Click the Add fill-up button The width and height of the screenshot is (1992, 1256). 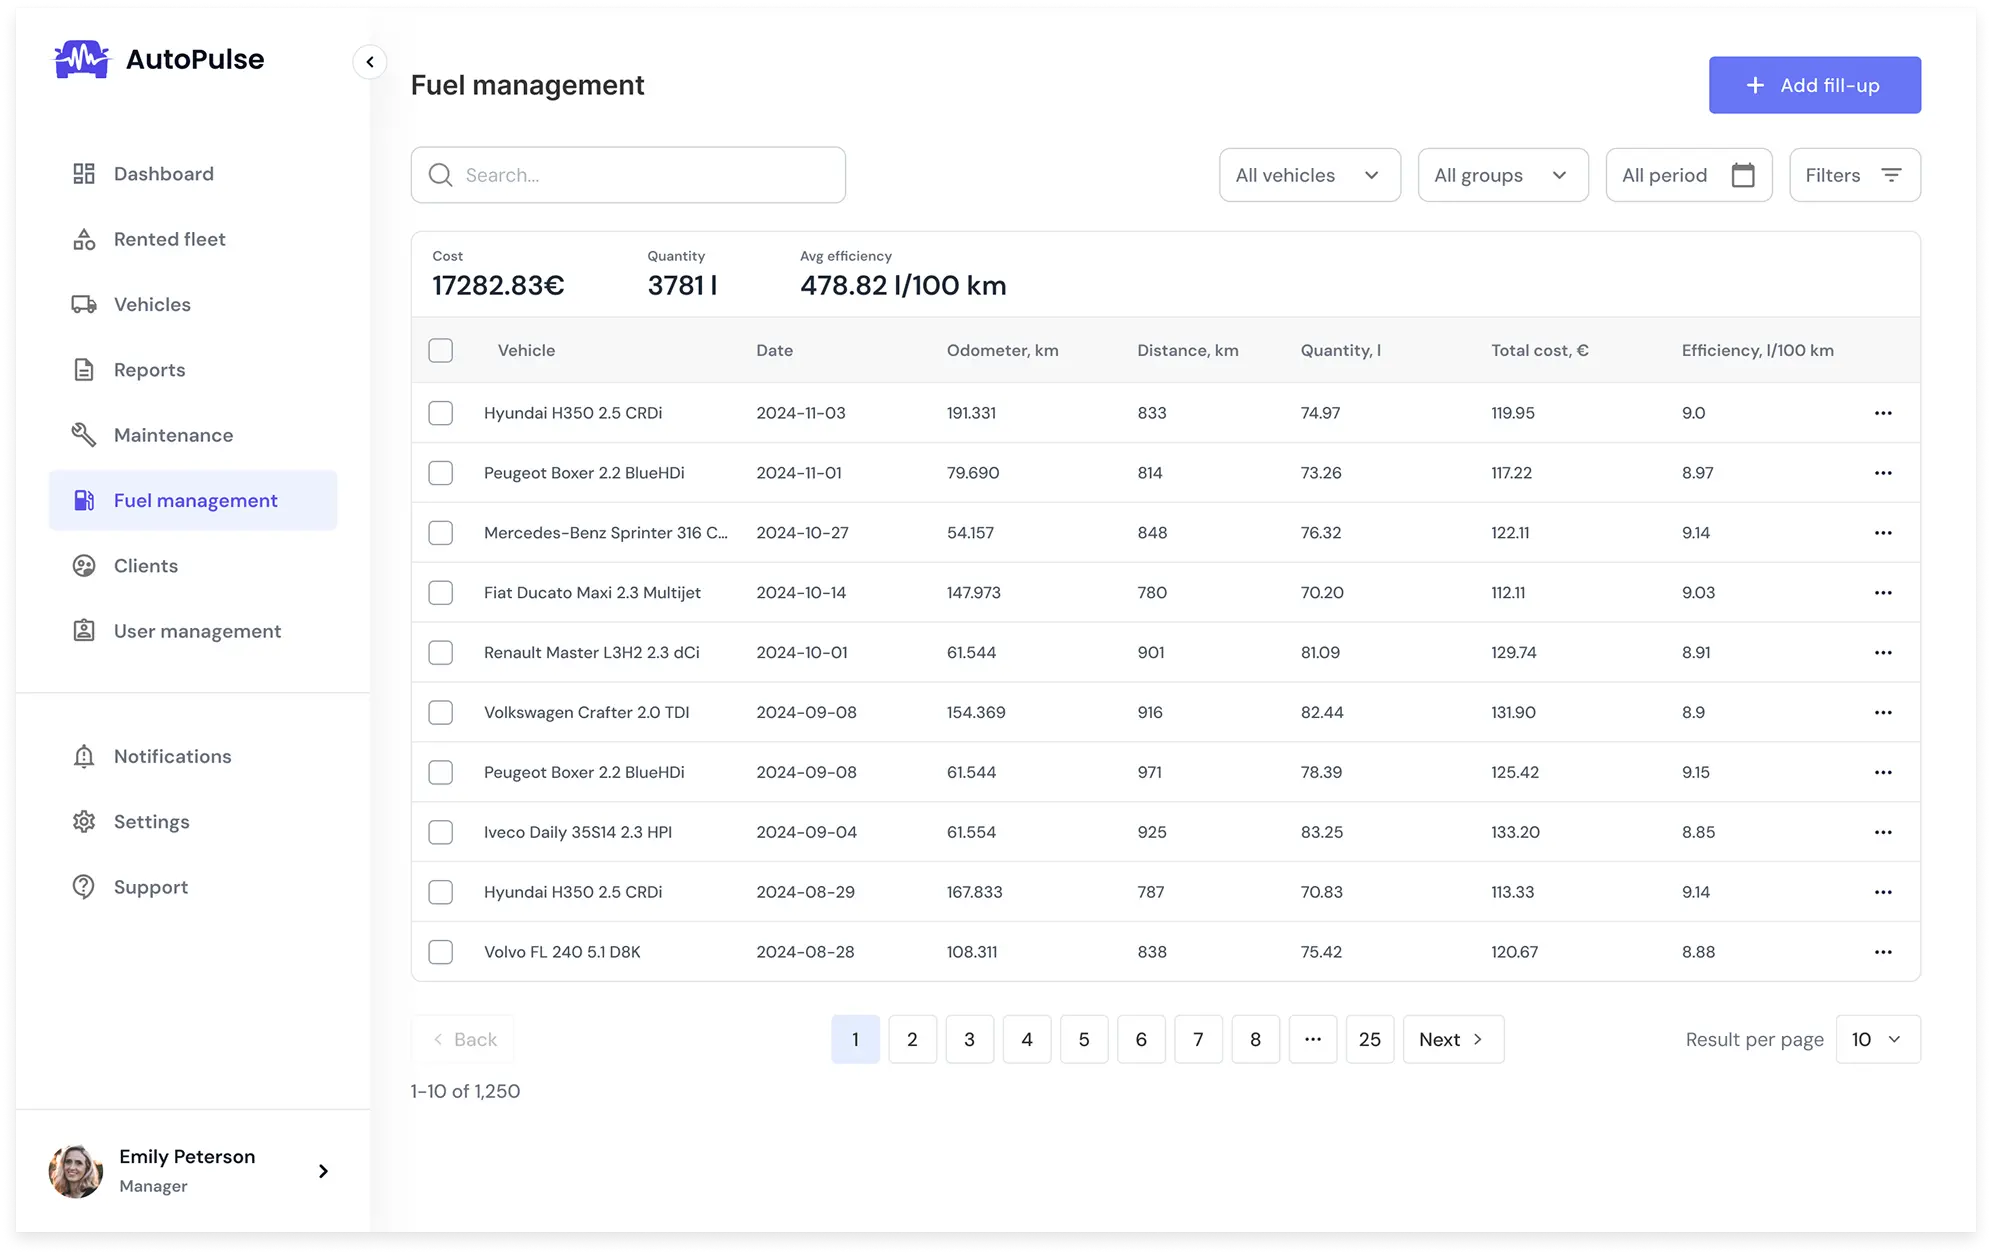pos(1814,85)
